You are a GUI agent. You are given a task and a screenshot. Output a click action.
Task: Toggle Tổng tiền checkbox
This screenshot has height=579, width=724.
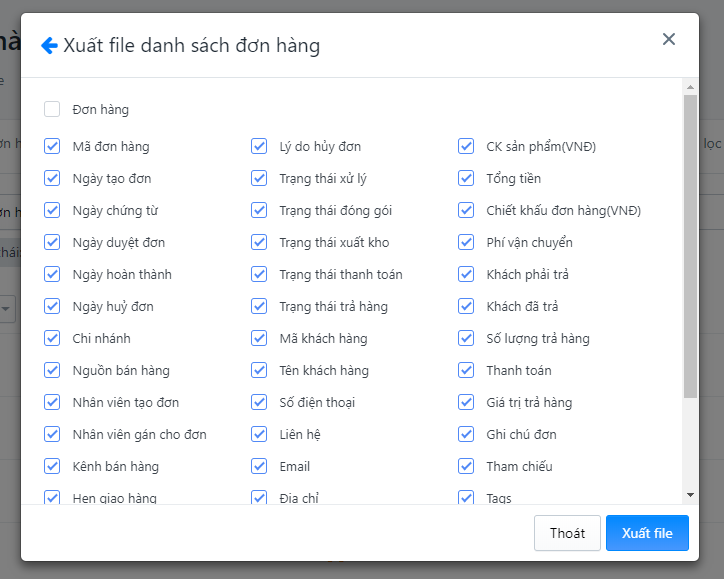(466, 178)
